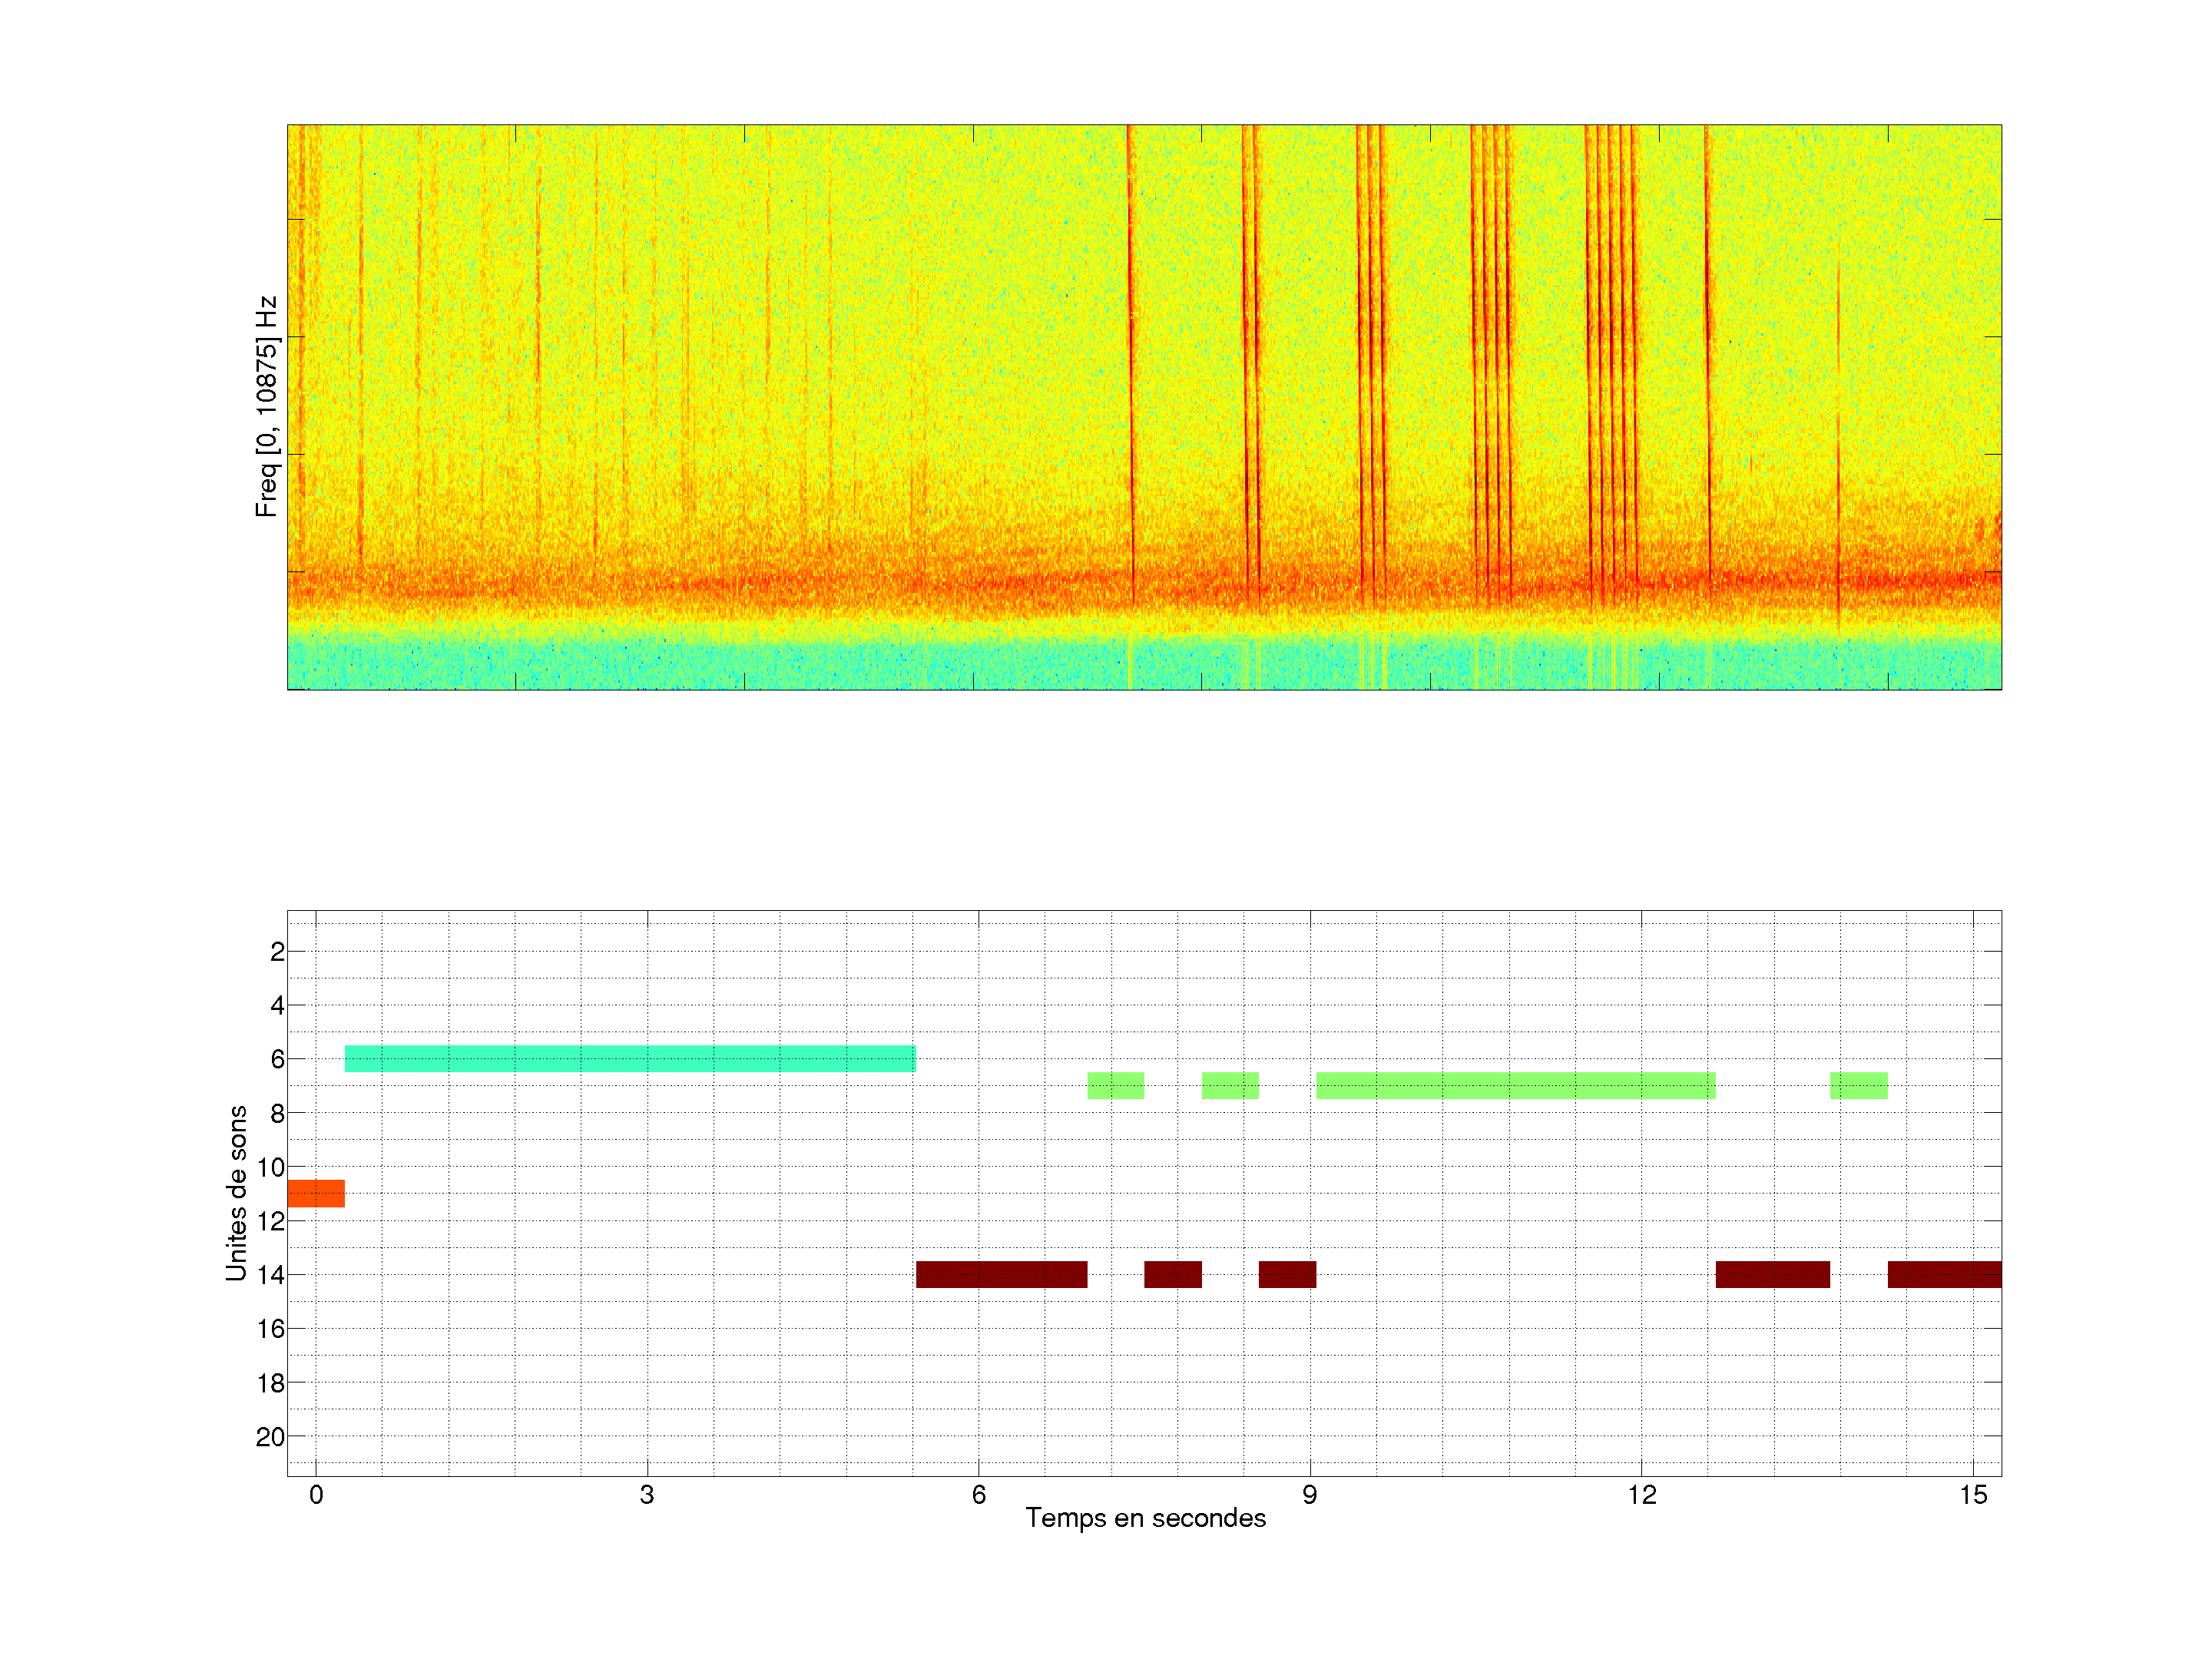
Task: Click the 'Unites de sons' y-axis label
Action: [236, 1192]
